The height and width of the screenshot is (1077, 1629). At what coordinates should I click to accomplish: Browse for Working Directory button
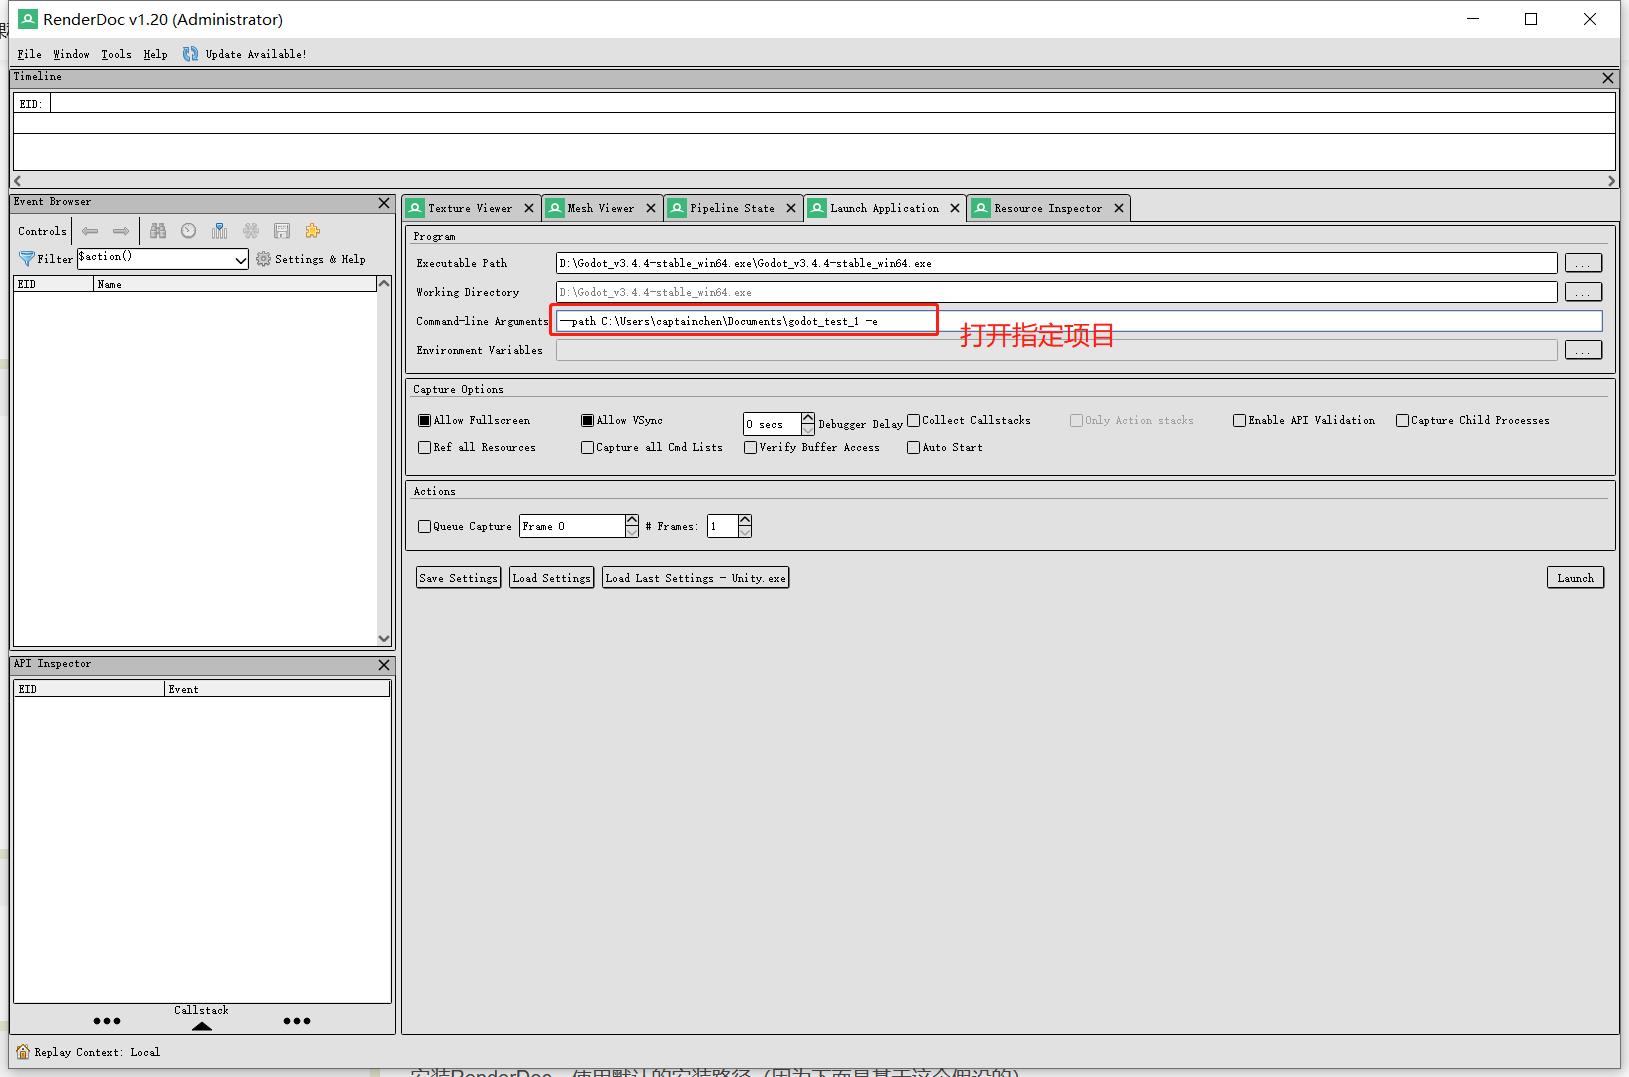(1583, 292)
